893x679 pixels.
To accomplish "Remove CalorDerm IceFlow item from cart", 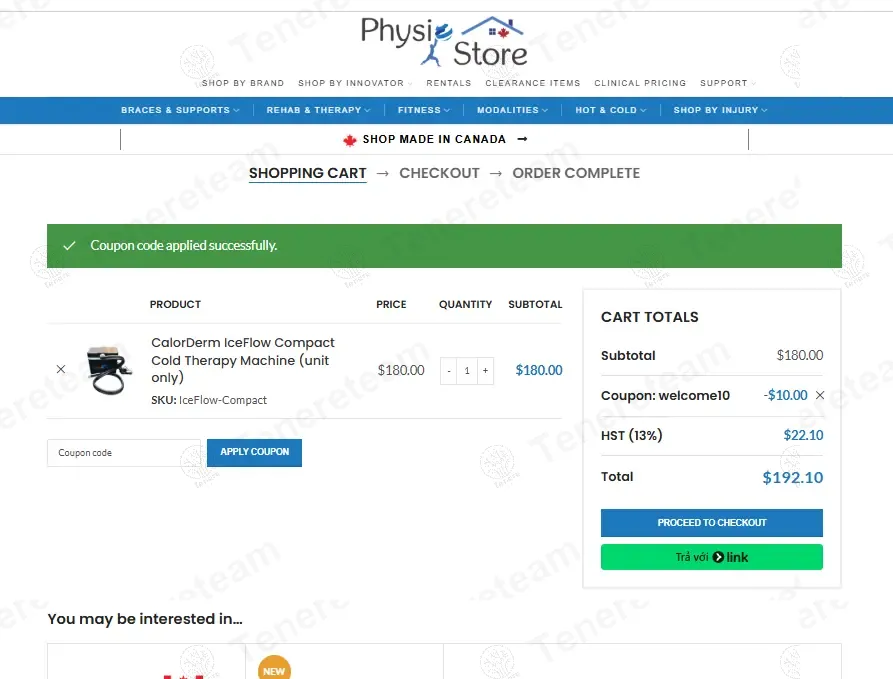I will coord(61,369).
